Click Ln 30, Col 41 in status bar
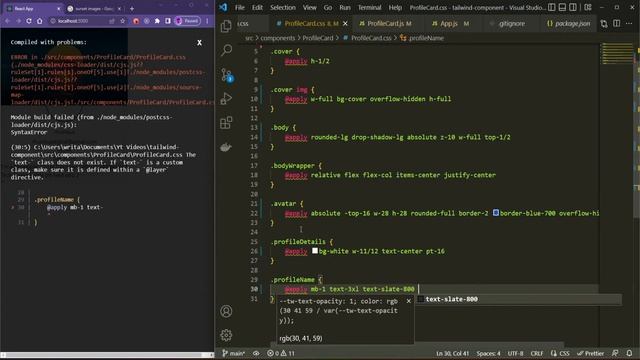640x360 pixels. click(452, 353)
